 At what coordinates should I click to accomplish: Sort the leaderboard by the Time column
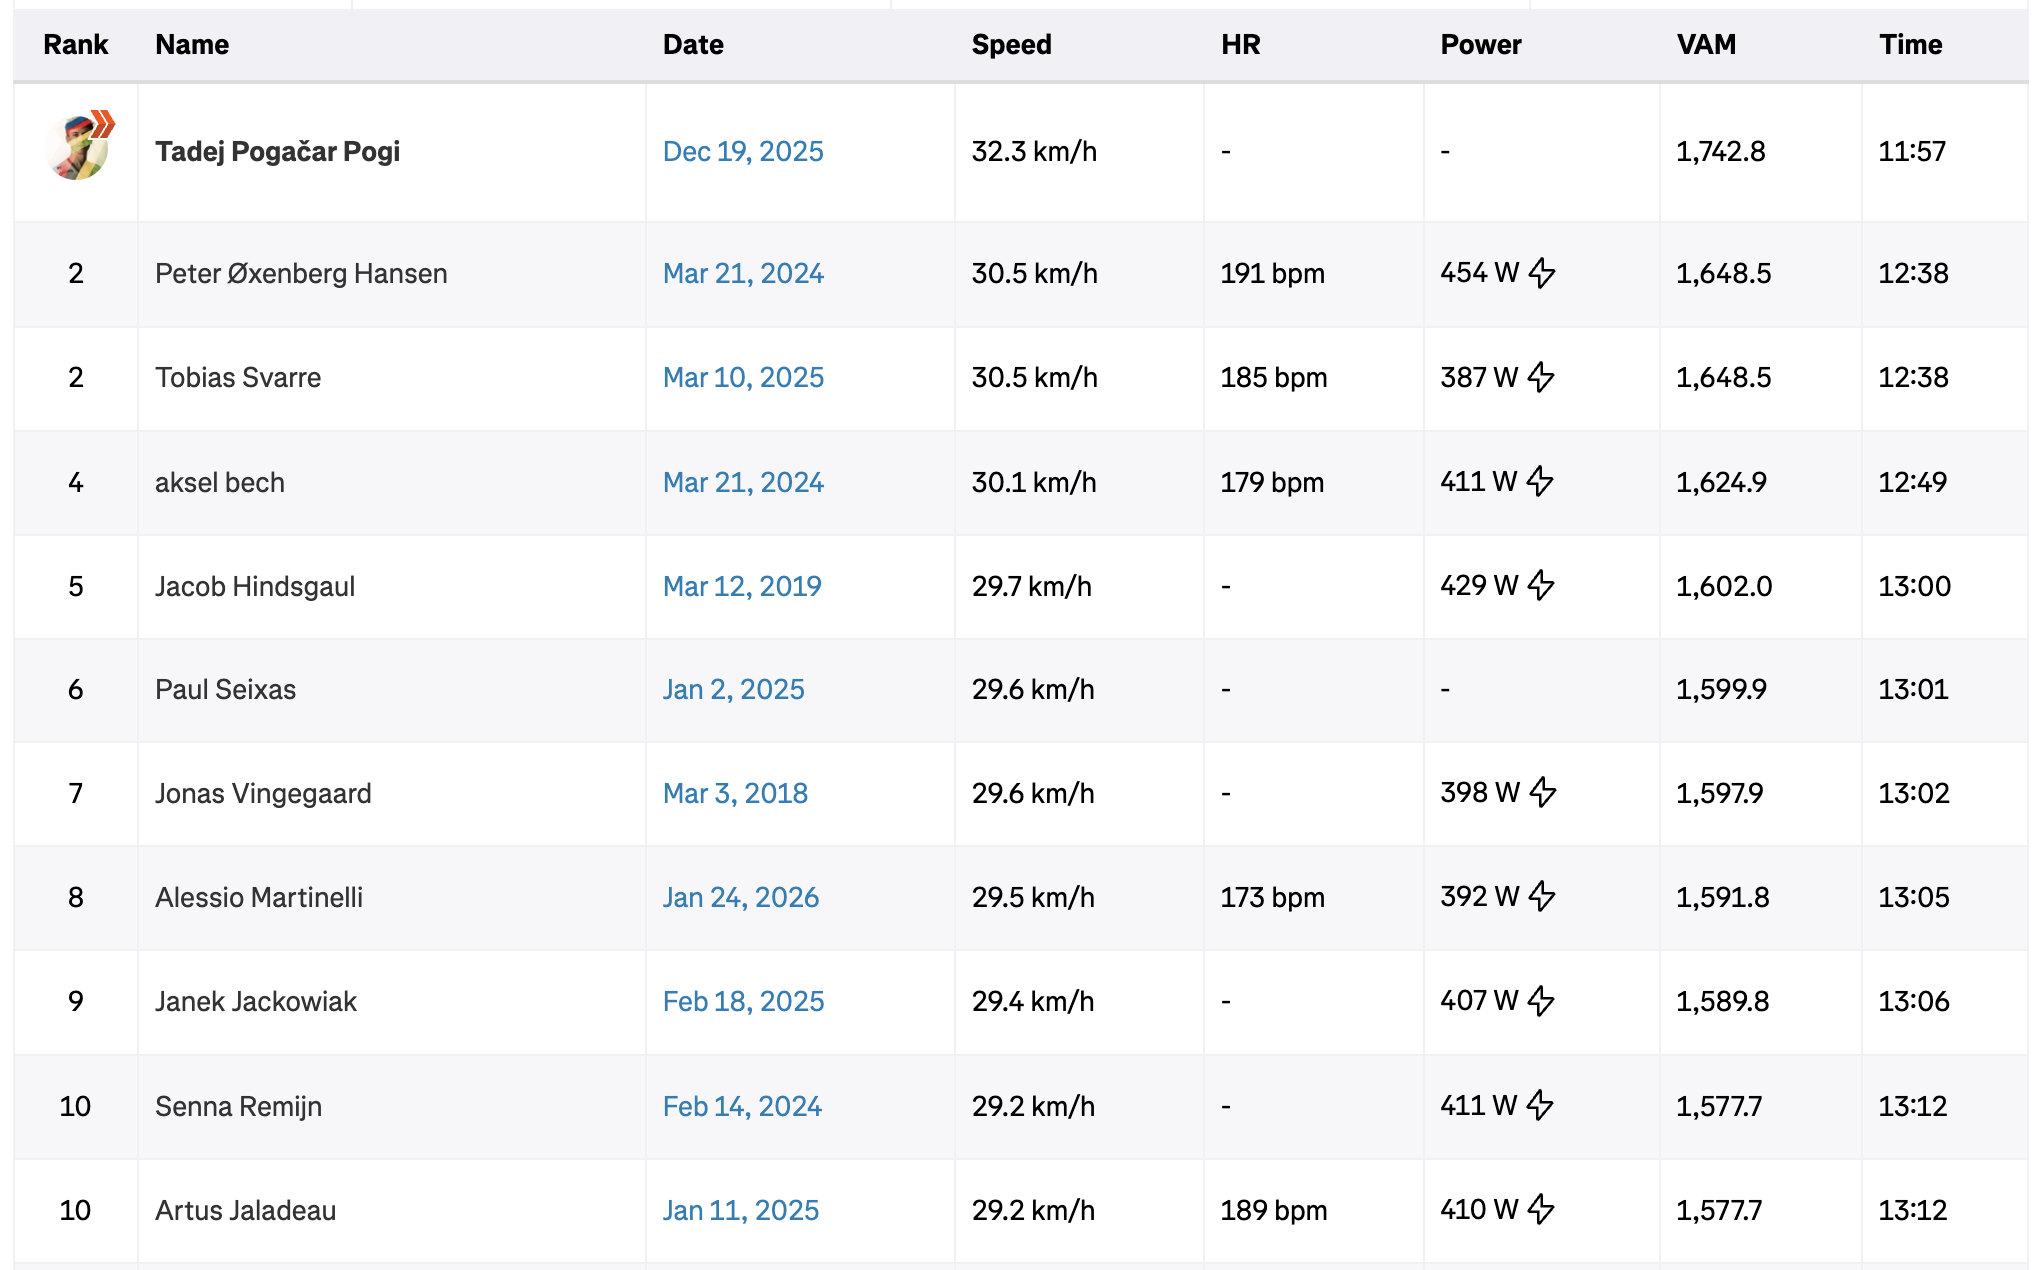[x=1911, y=44]
